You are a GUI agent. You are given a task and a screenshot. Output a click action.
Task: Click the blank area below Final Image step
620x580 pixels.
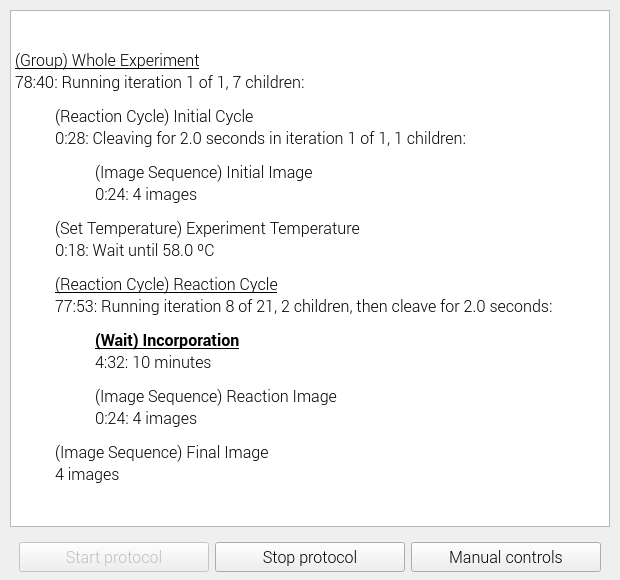click(x=310, y=505)
